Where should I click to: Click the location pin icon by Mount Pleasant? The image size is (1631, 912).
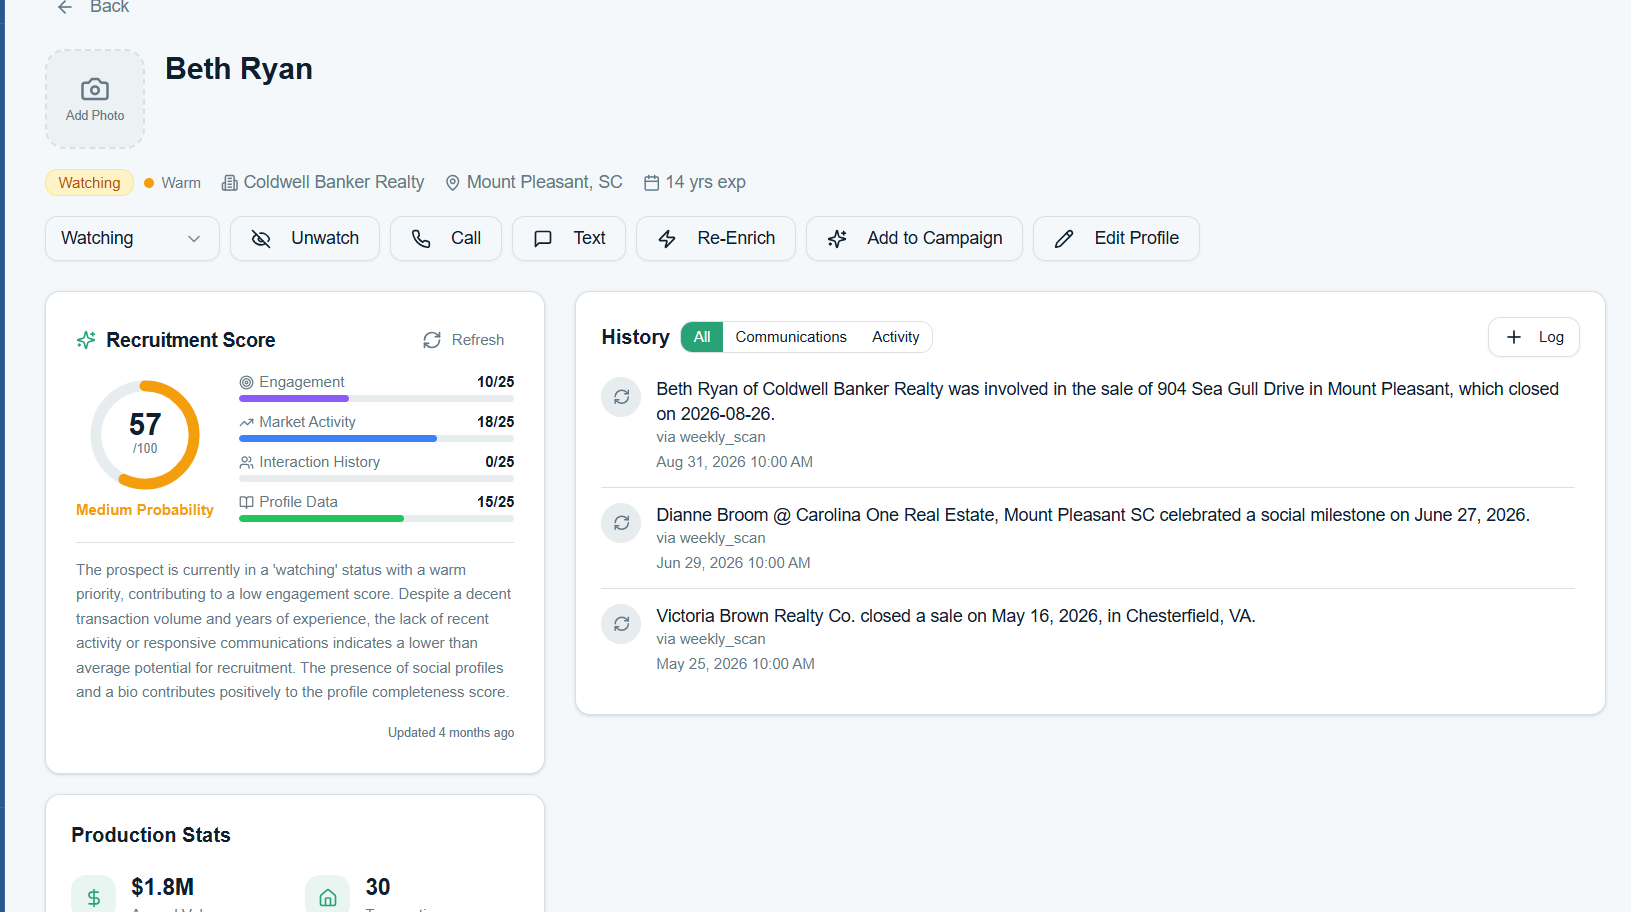453,183
